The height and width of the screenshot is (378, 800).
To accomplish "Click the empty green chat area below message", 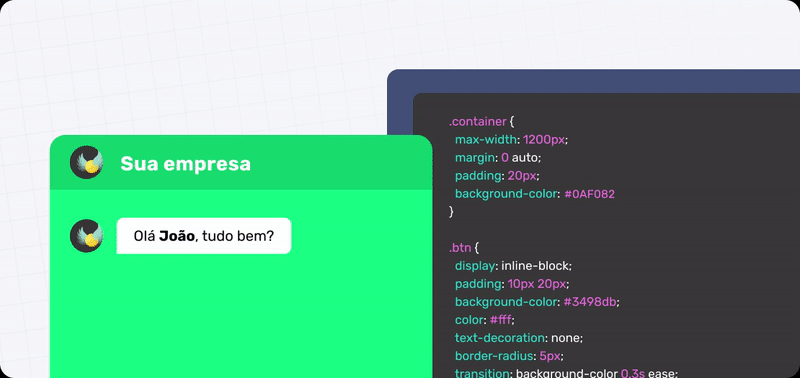I will 241,316.
